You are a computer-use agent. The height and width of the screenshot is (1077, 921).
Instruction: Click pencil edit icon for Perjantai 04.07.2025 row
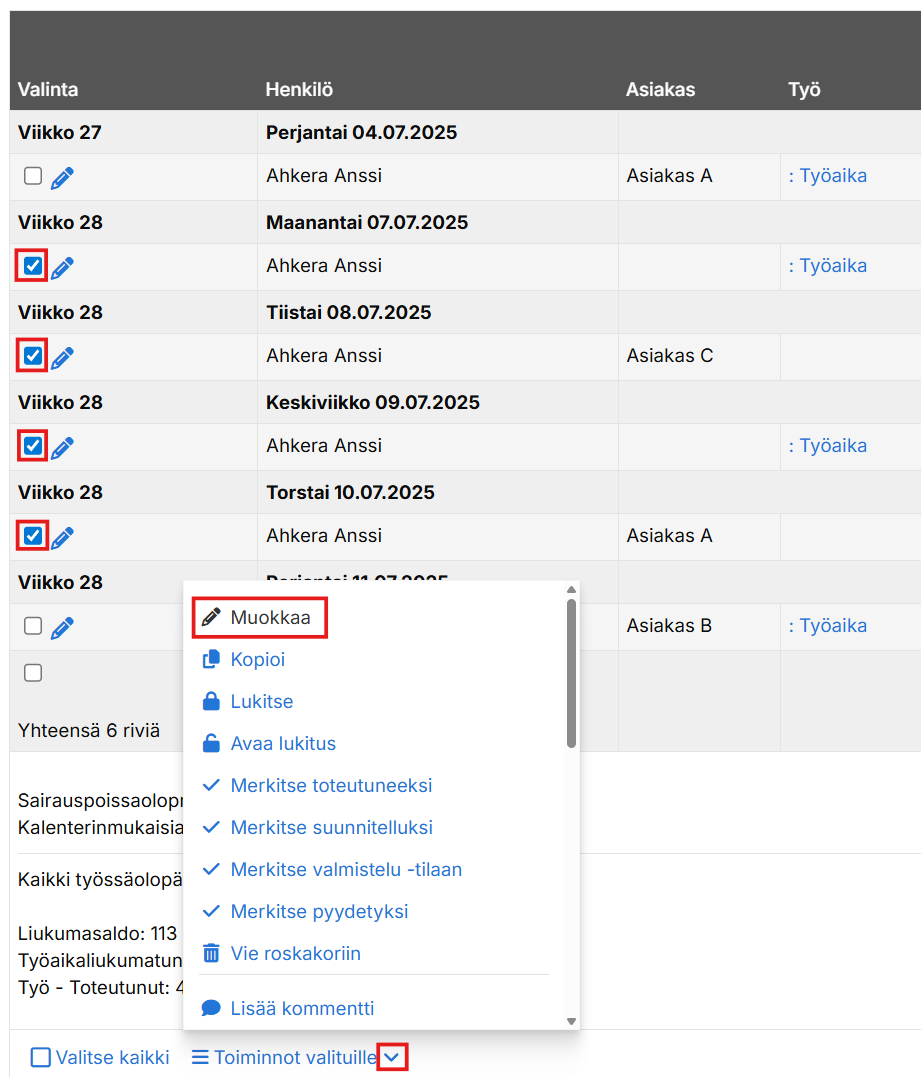pyautogui.click(x=62, y=178)
